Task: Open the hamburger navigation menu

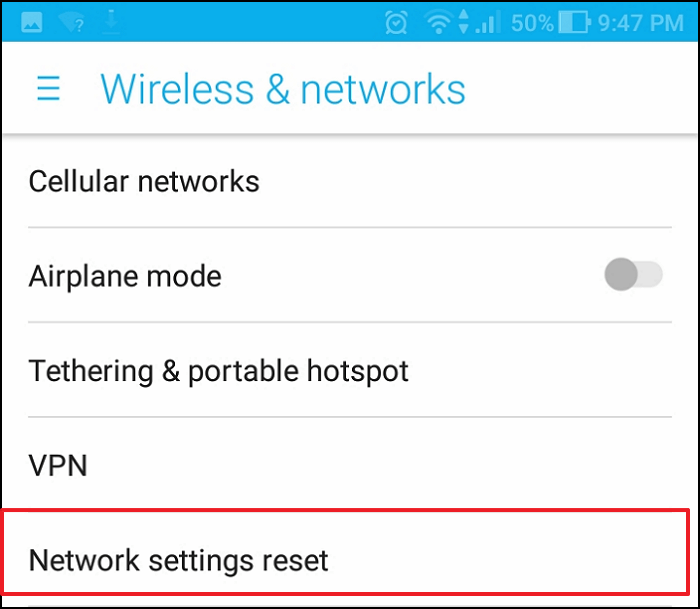Action: 48,88
